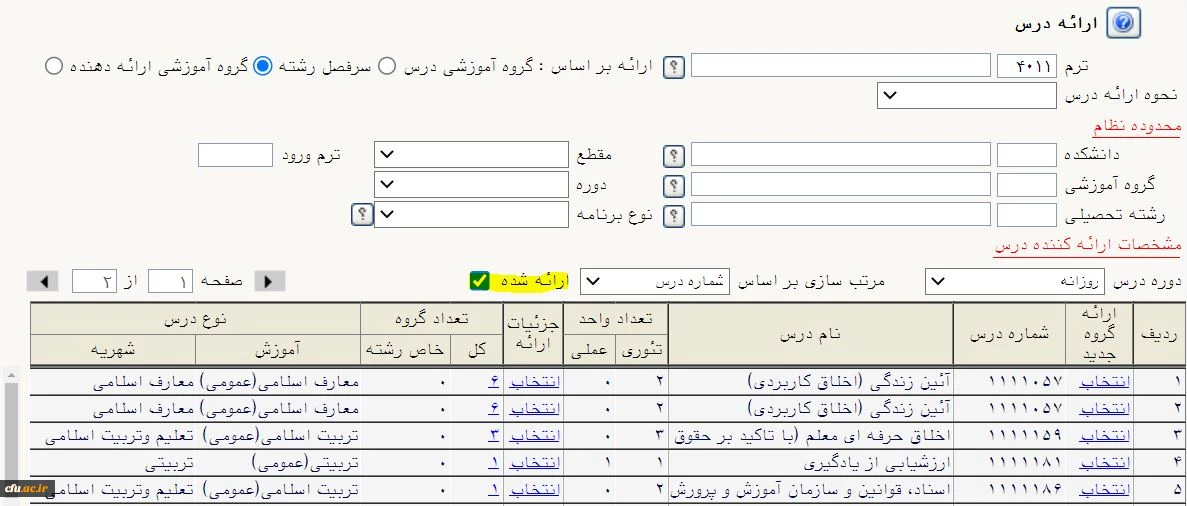The height and width of the screenshot is (506, 1187).
Task: Click the question-mark lookup button beside ارائه بر اساس
Action: coord(676,67)
